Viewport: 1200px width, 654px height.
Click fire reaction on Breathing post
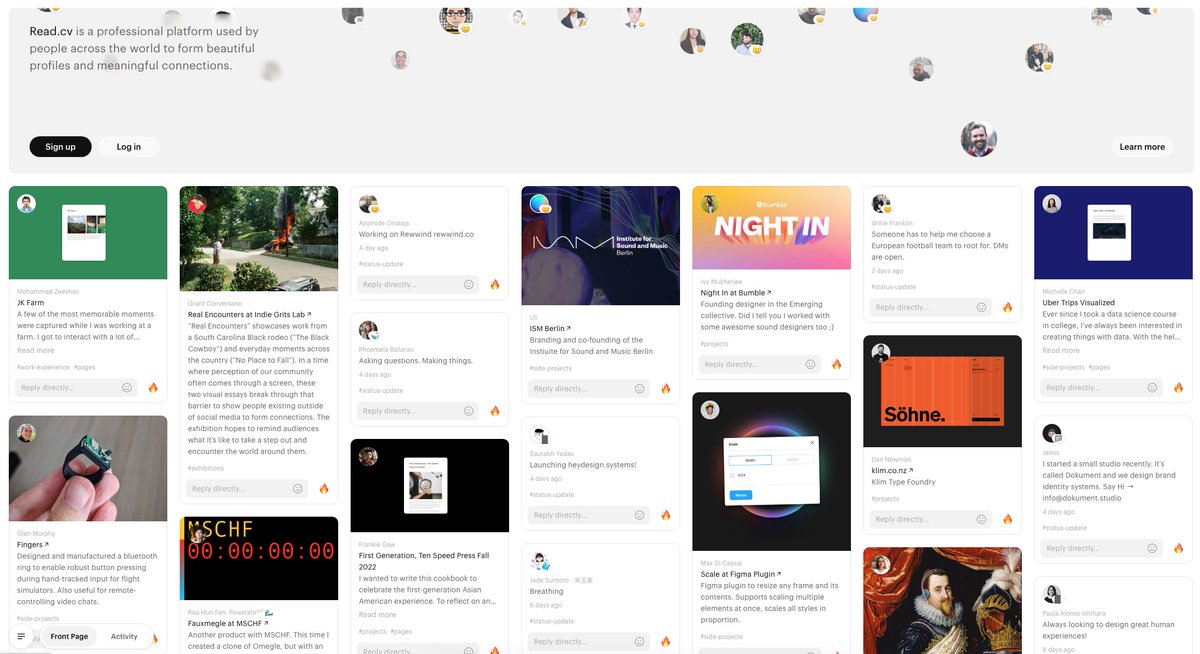666,641
